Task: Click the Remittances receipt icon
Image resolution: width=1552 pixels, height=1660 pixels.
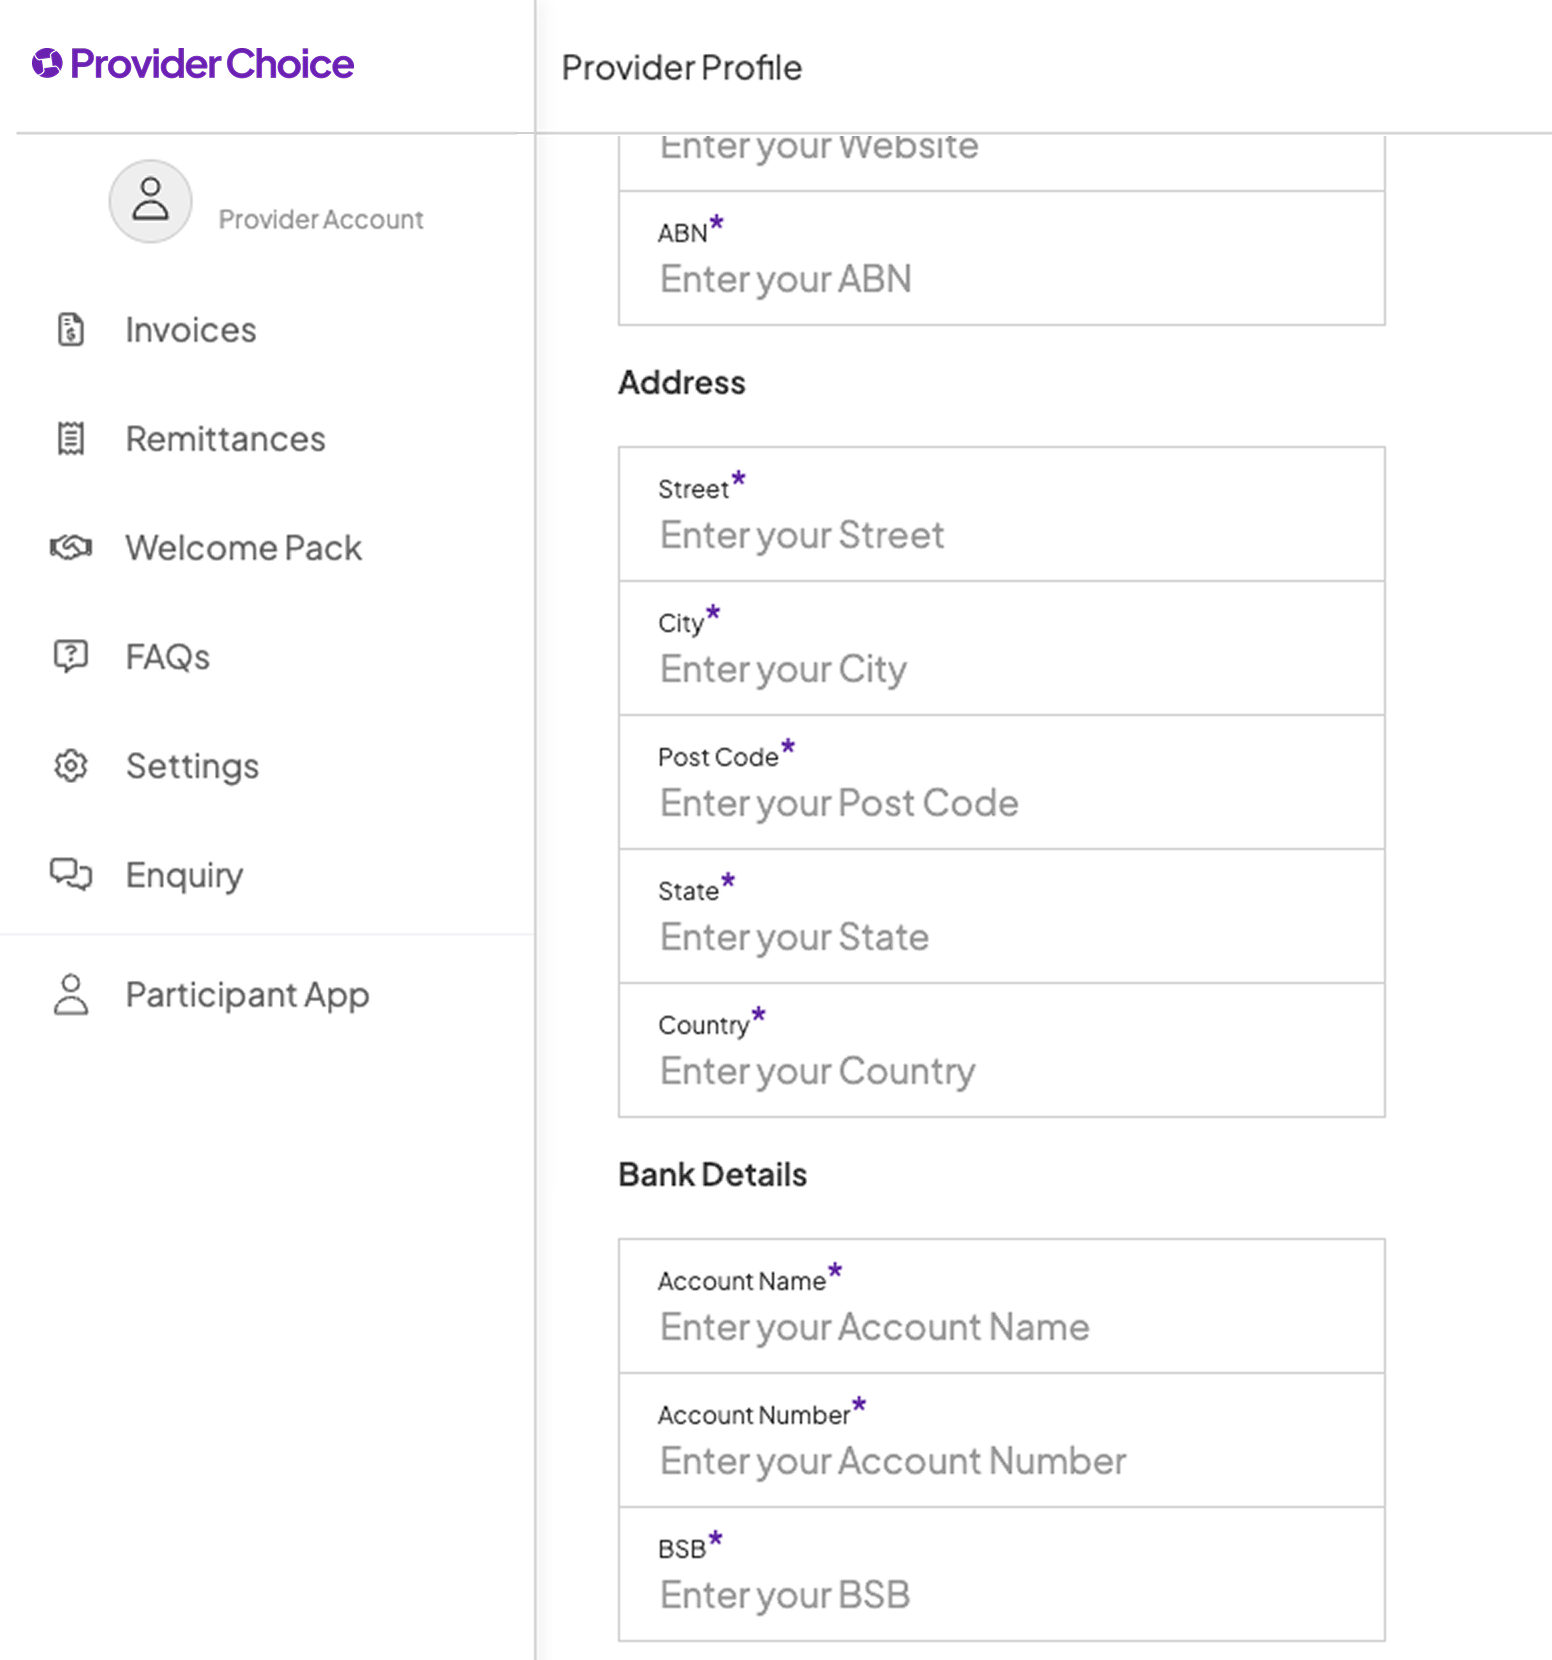Action: (71, 438)
